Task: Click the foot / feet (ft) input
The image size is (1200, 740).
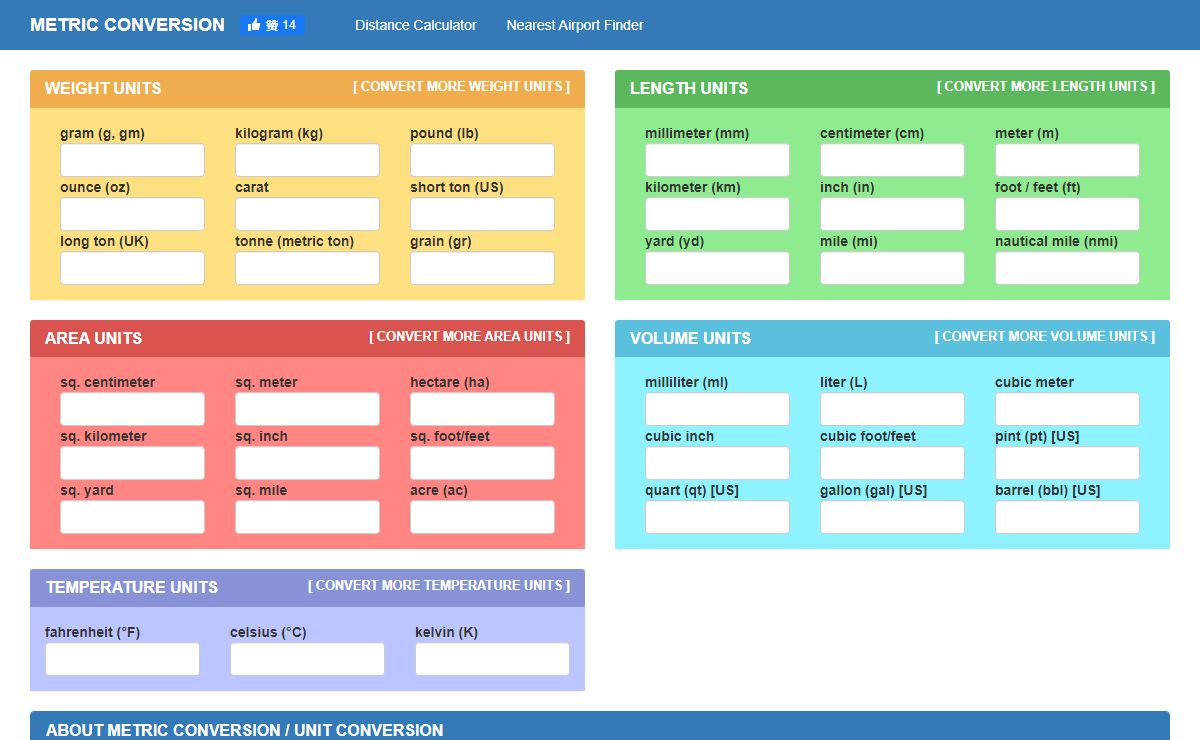Action: [1067, 214]
